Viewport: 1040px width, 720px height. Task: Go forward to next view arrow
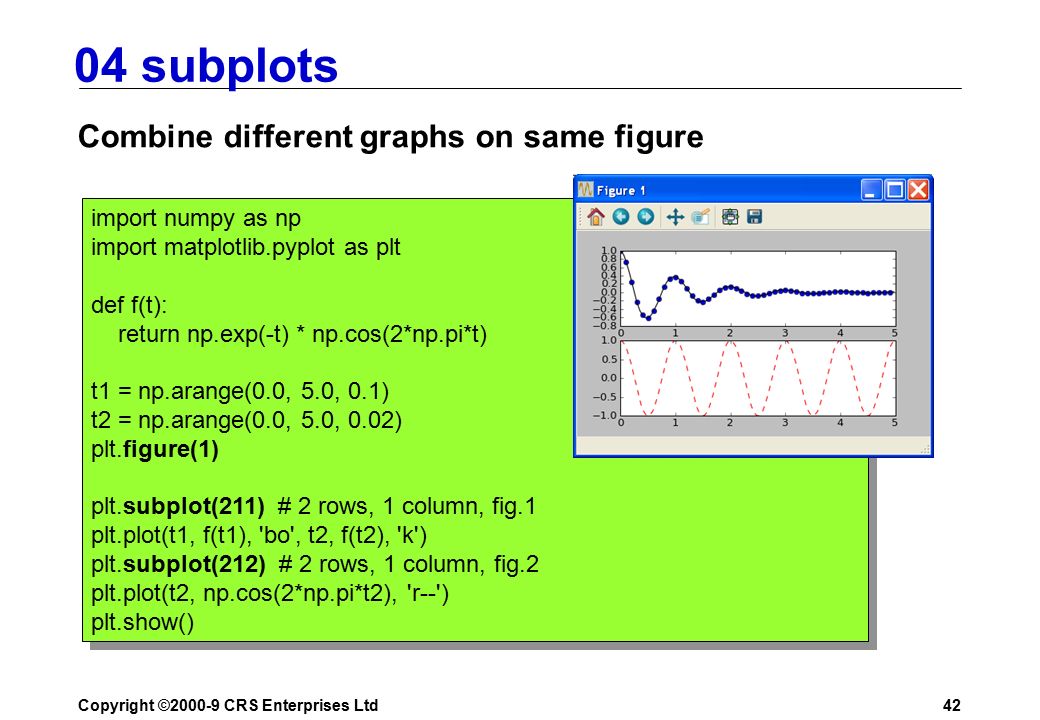(x=645, y=217)
